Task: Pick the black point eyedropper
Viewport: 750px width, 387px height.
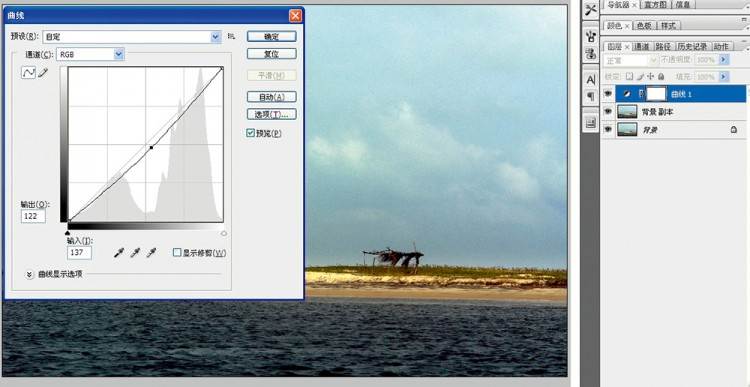Action: [x=119, y=253]
